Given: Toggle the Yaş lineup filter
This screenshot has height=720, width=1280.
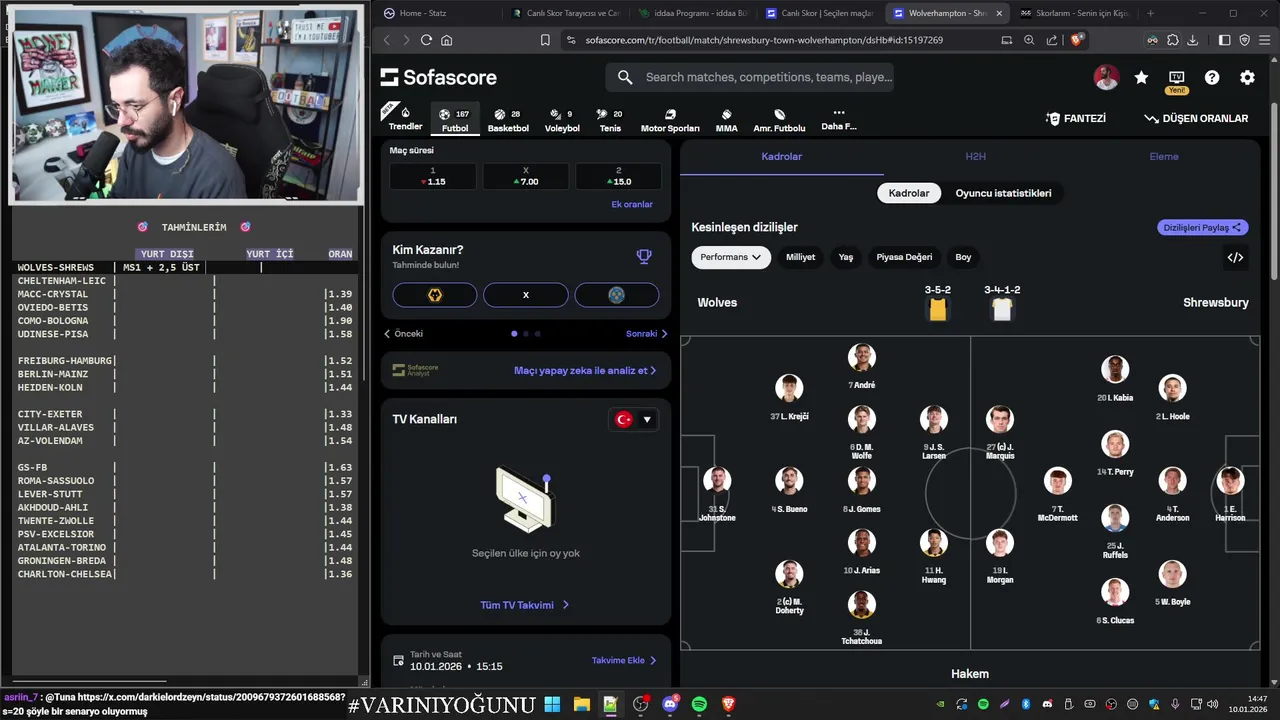Looking at the screenshot, I should coord(846,257).
